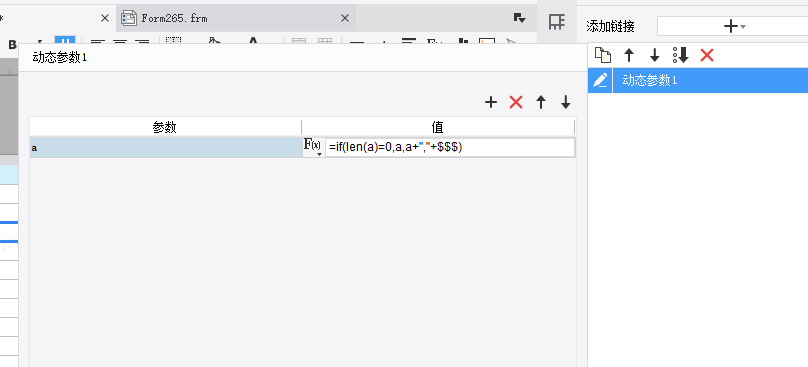The image size is (808, 367).
Task: Move parameter a down in the dialog table
Action: 566,102
